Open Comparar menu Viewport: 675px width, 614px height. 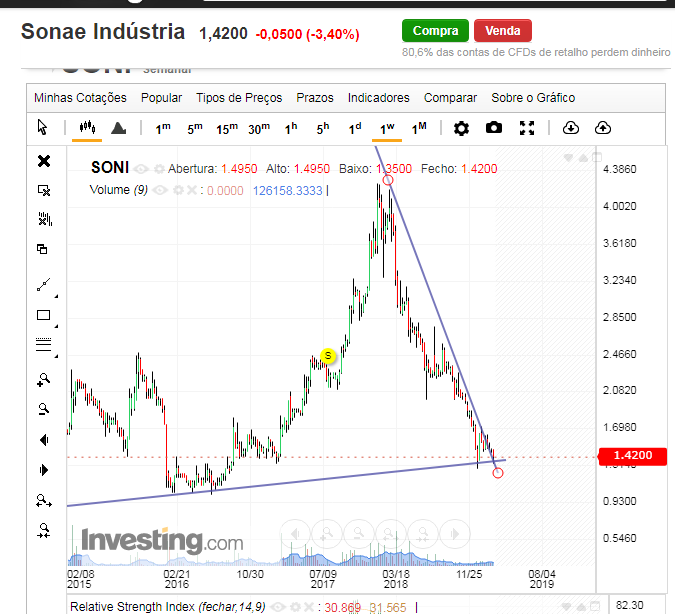(x=450, y=98)
